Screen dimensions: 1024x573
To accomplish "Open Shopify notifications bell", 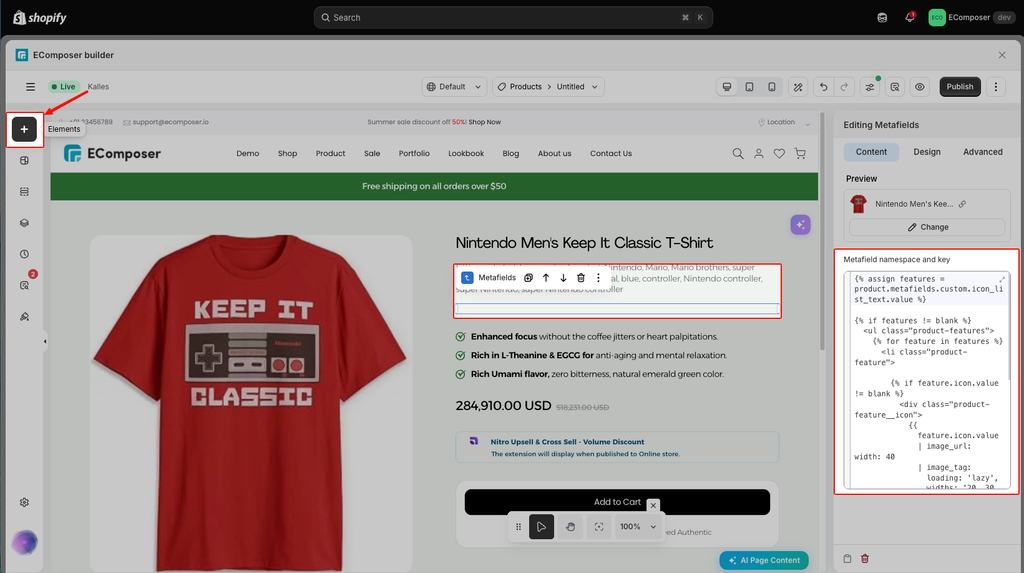I will click(x=909, y=18).
